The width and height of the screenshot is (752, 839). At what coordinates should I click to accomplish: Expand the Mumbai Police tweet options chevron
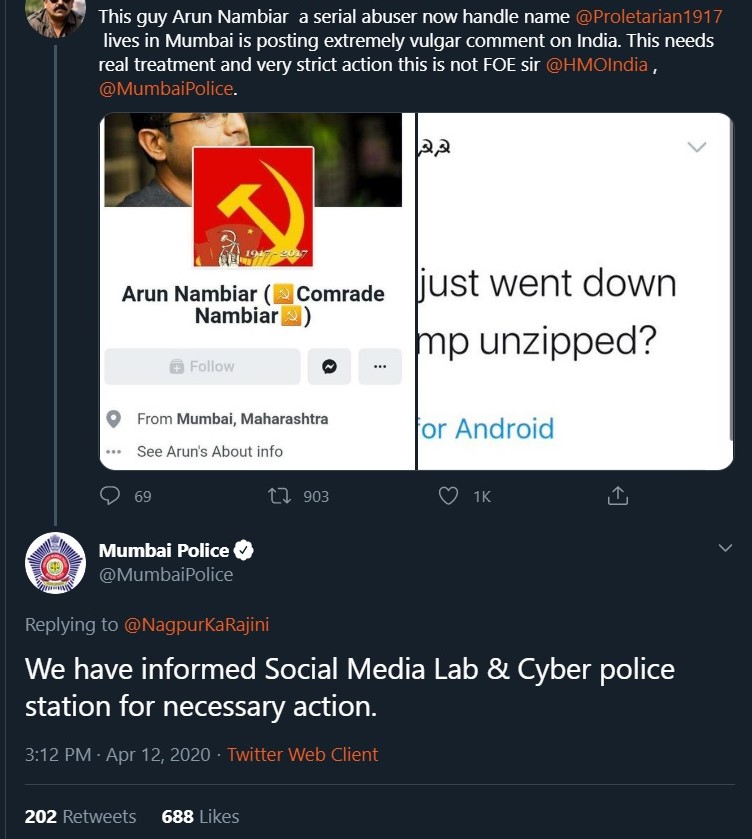coord(726,548)
